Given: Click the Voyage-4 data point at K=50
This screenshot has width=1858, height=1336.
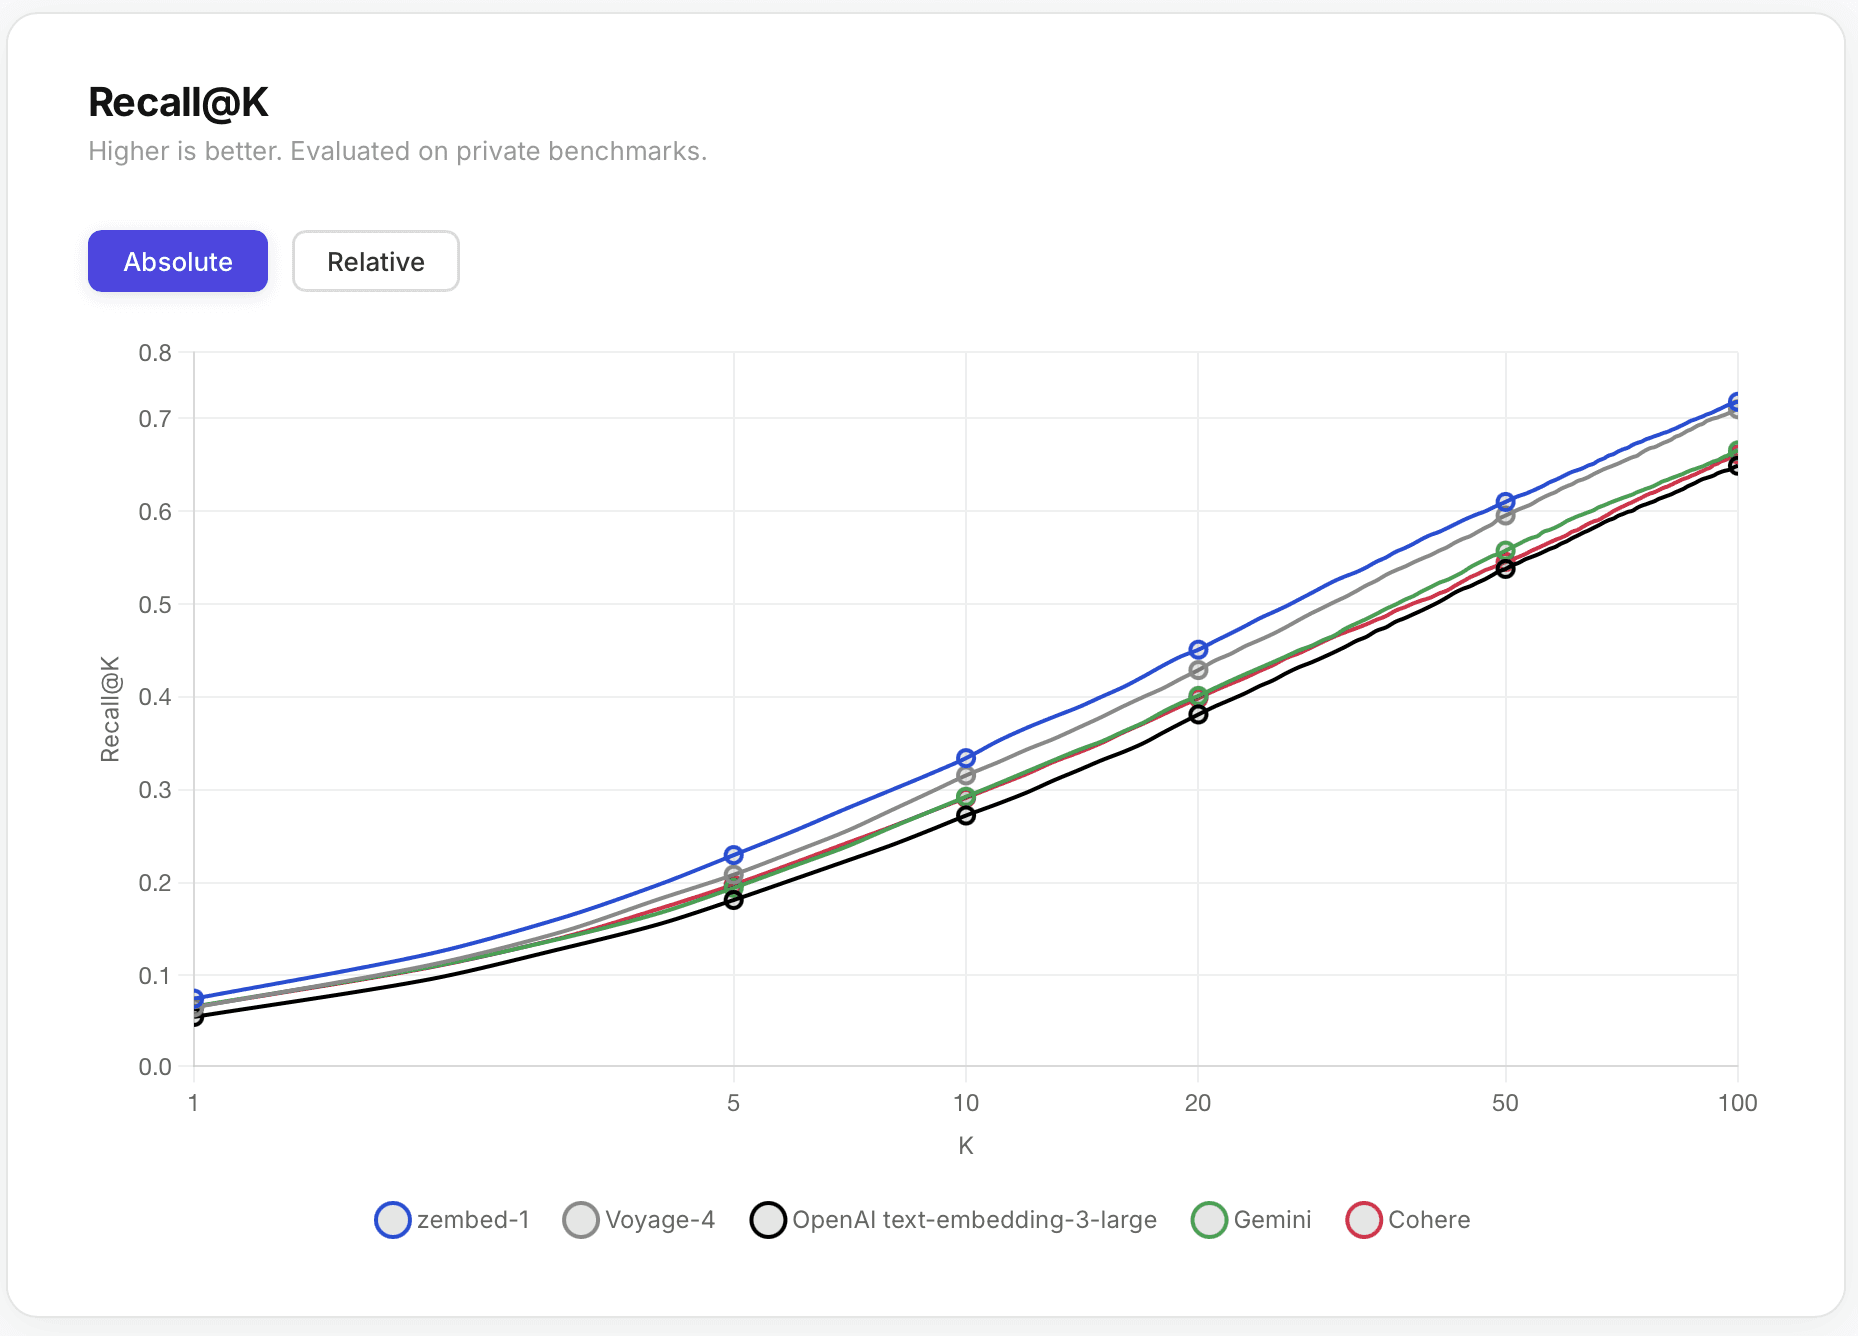Looking at the screenshot, I should 1506,518.
